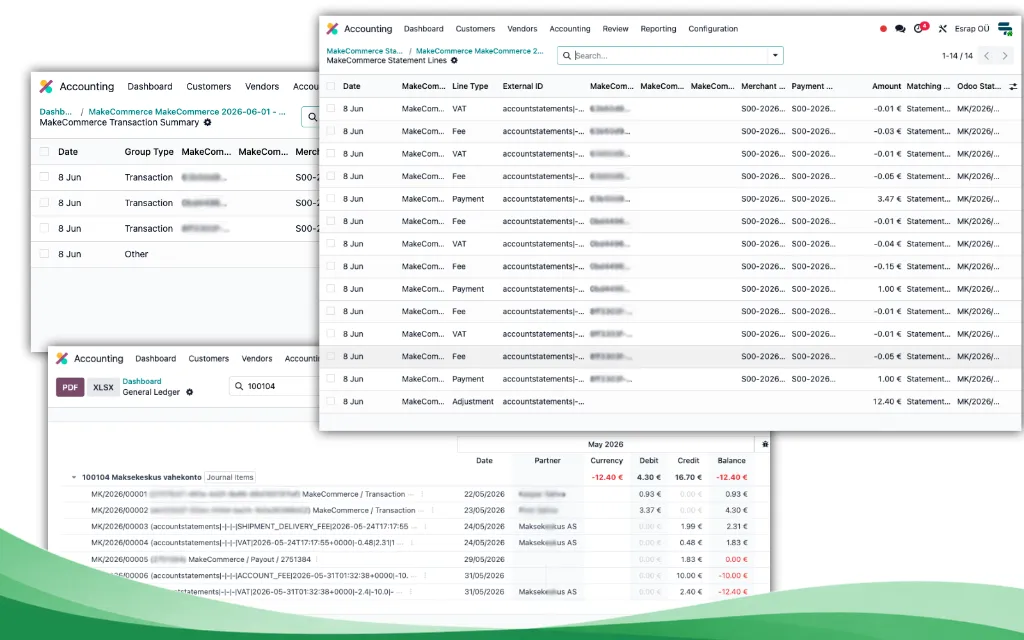Tick checkbox of the Other row in Transaction Summary
The image size is (1024, 640).
point(44,254)
